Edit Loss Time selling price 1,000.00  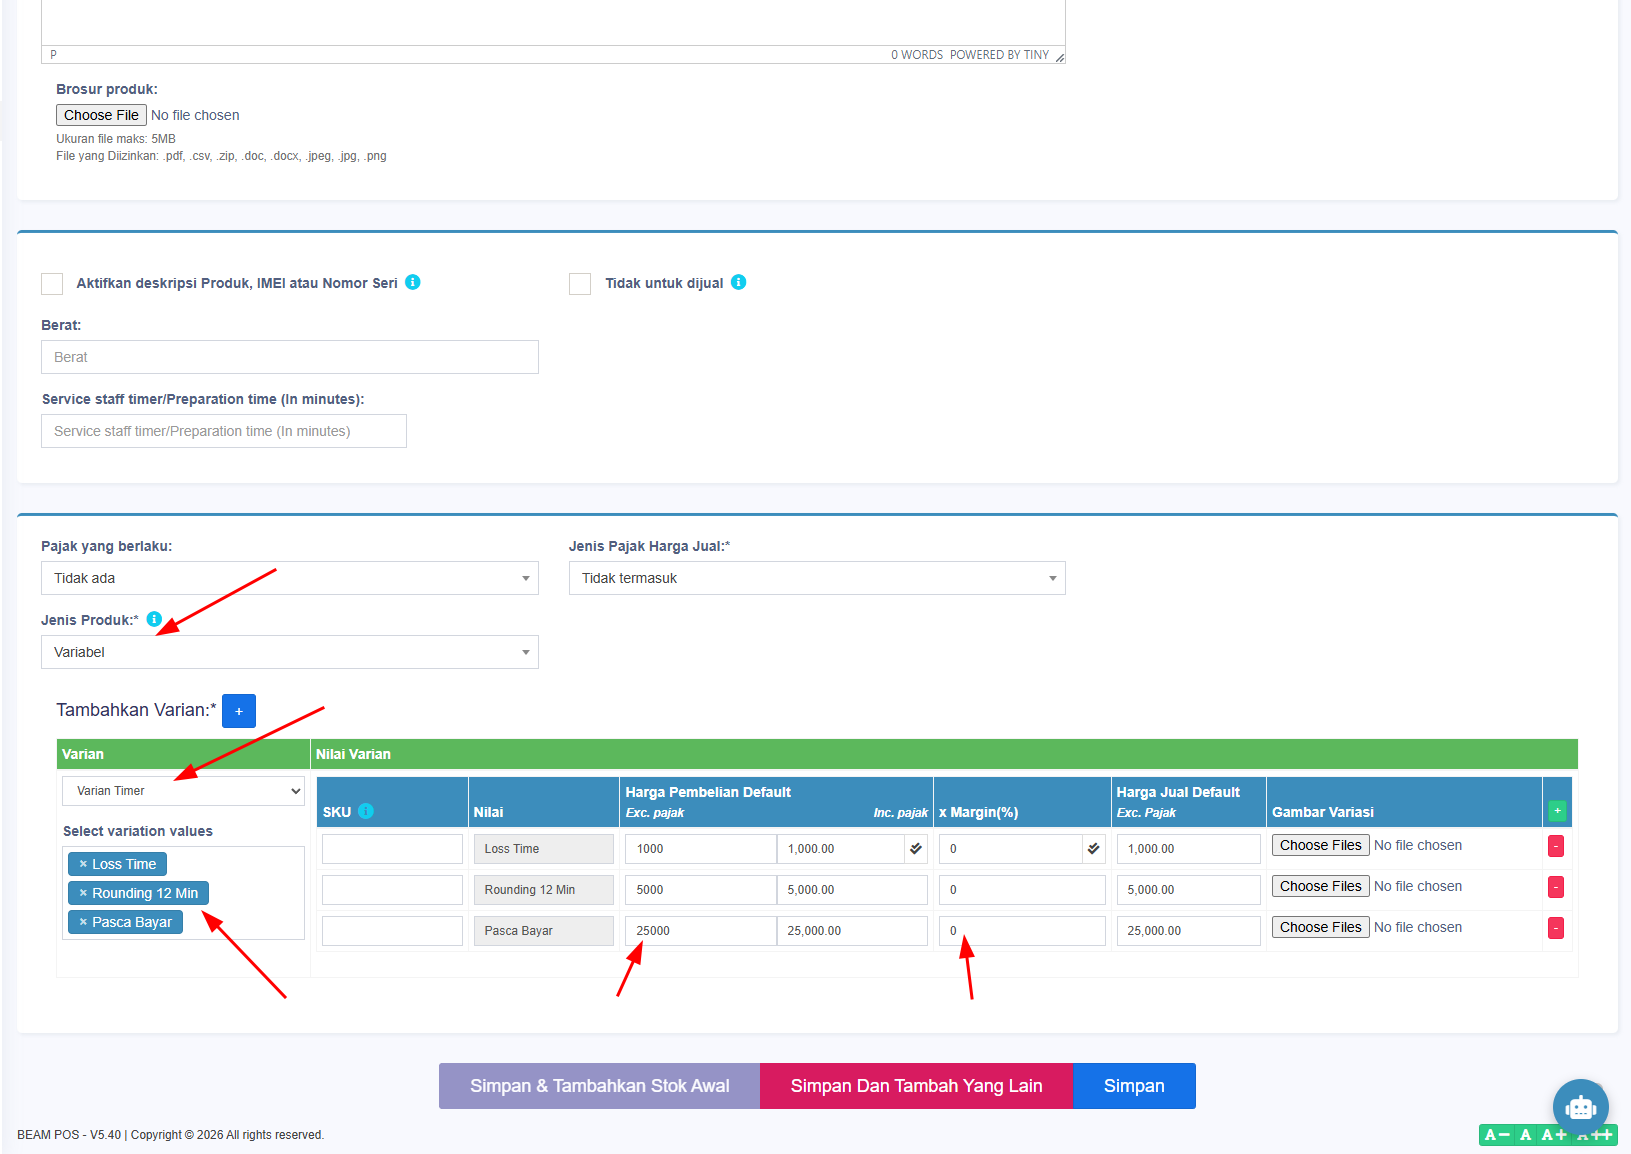(x=1189, y=849)
